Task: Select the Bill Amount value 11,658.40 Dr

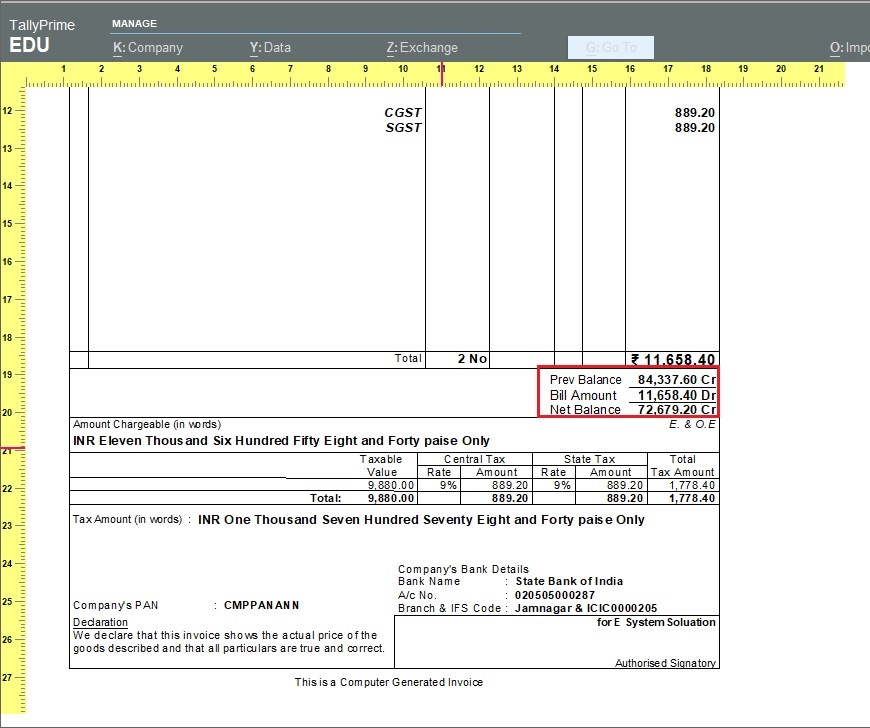Action: (x=672, y=395)
